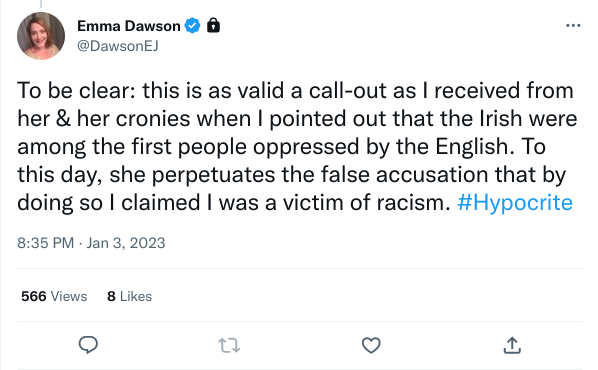598x370 pixels.
Task: Open the 566 Views count
Action: 54,296
